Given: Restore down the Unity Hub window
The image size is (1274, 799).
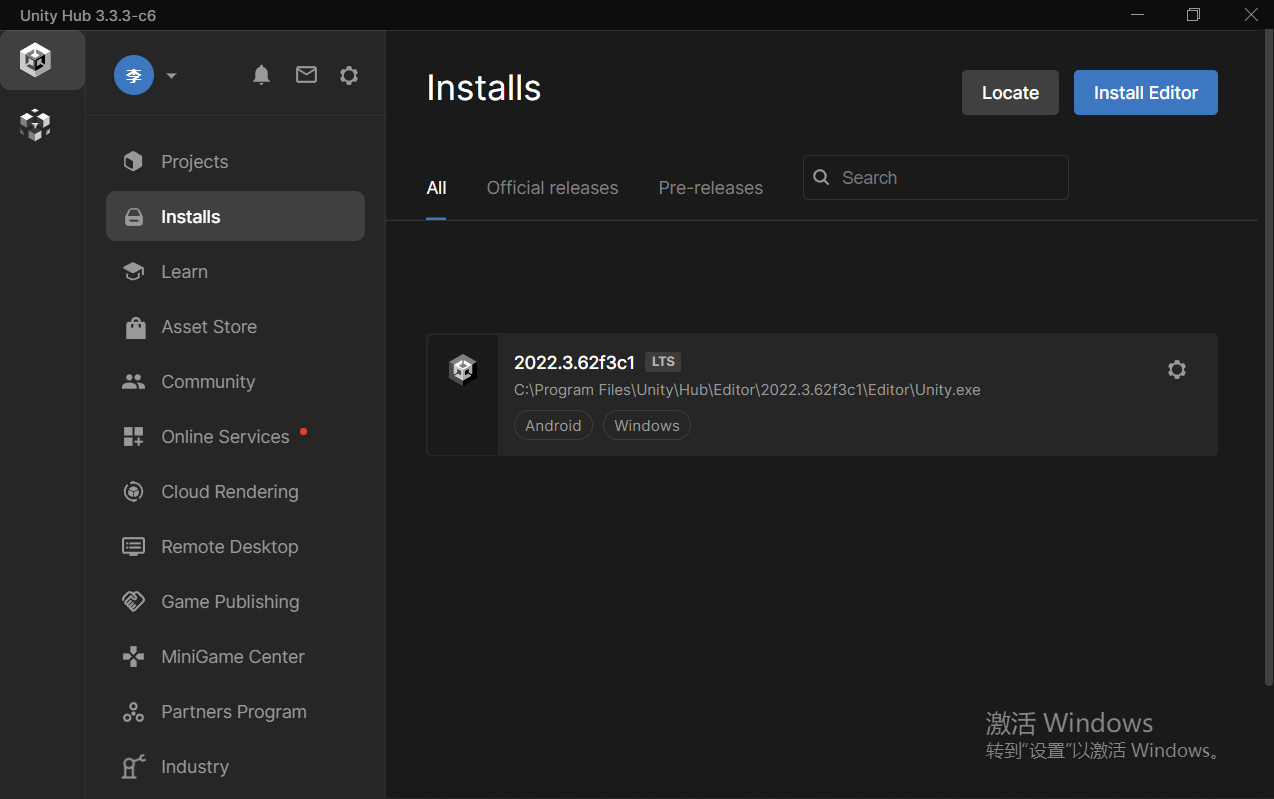Looking at the screenshot, I should 1193,15.
